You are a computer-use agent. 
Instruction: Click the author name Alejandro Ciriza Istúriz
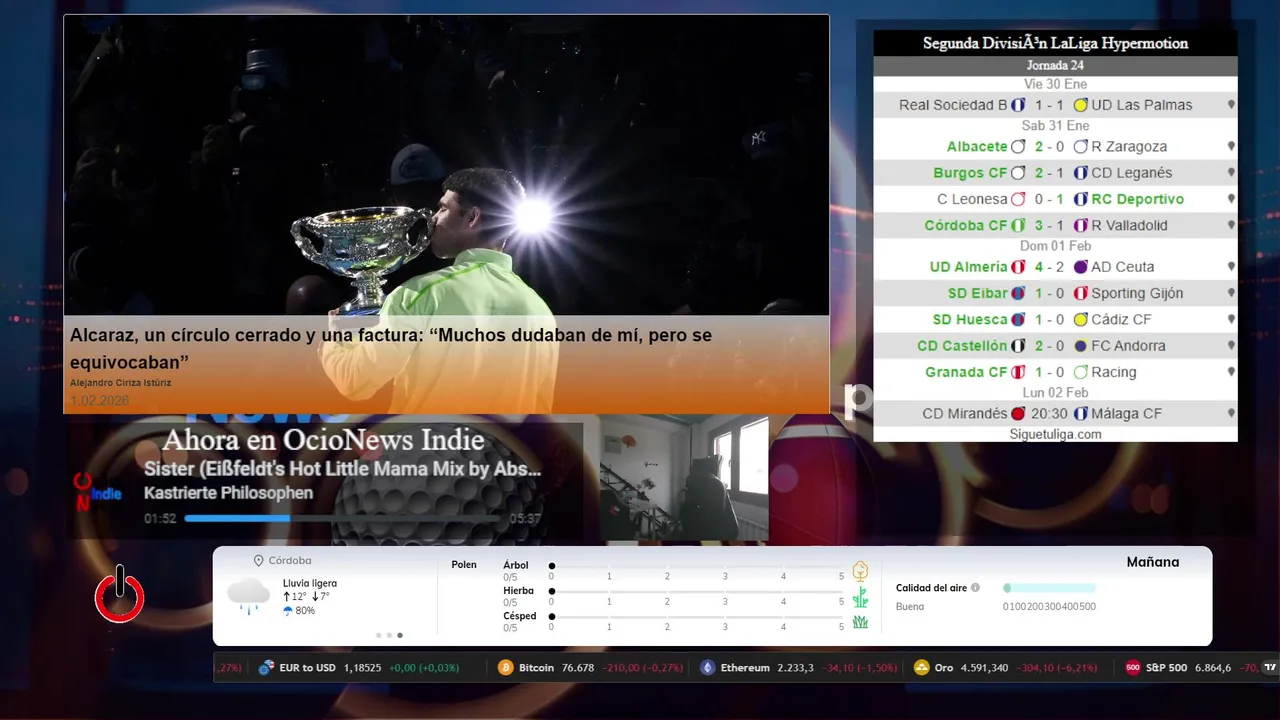[119, 383]
